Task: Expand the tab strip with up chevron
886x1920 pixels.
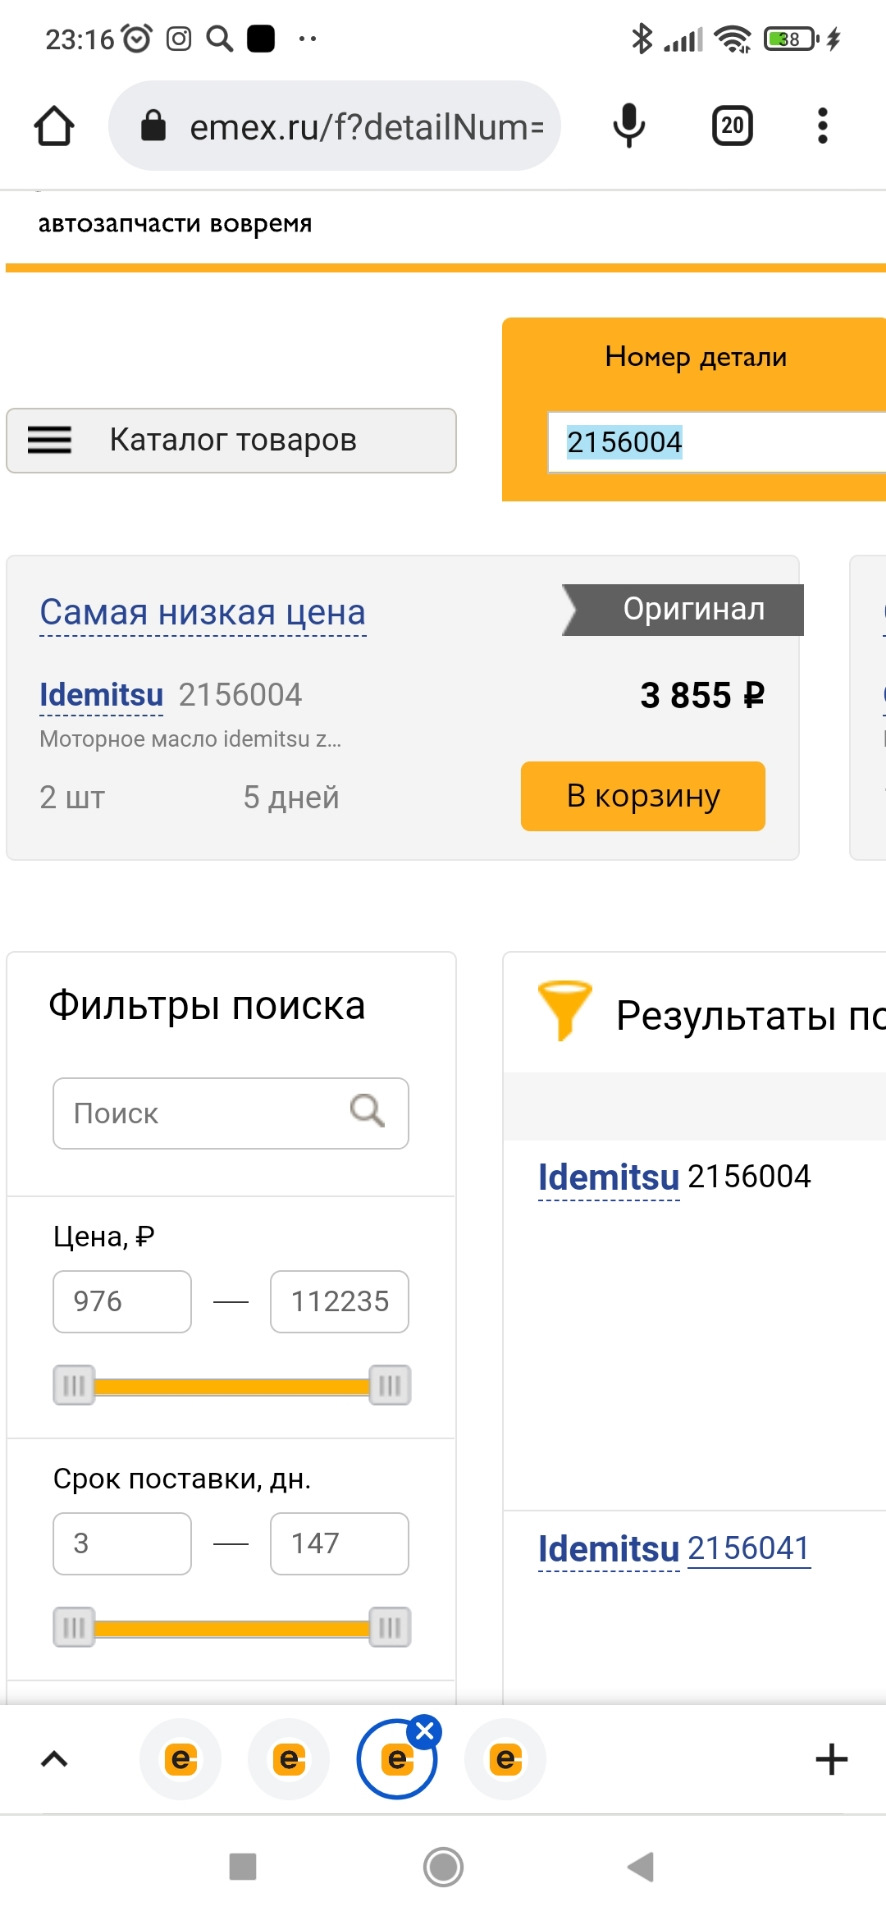Action: [54, 1759]
